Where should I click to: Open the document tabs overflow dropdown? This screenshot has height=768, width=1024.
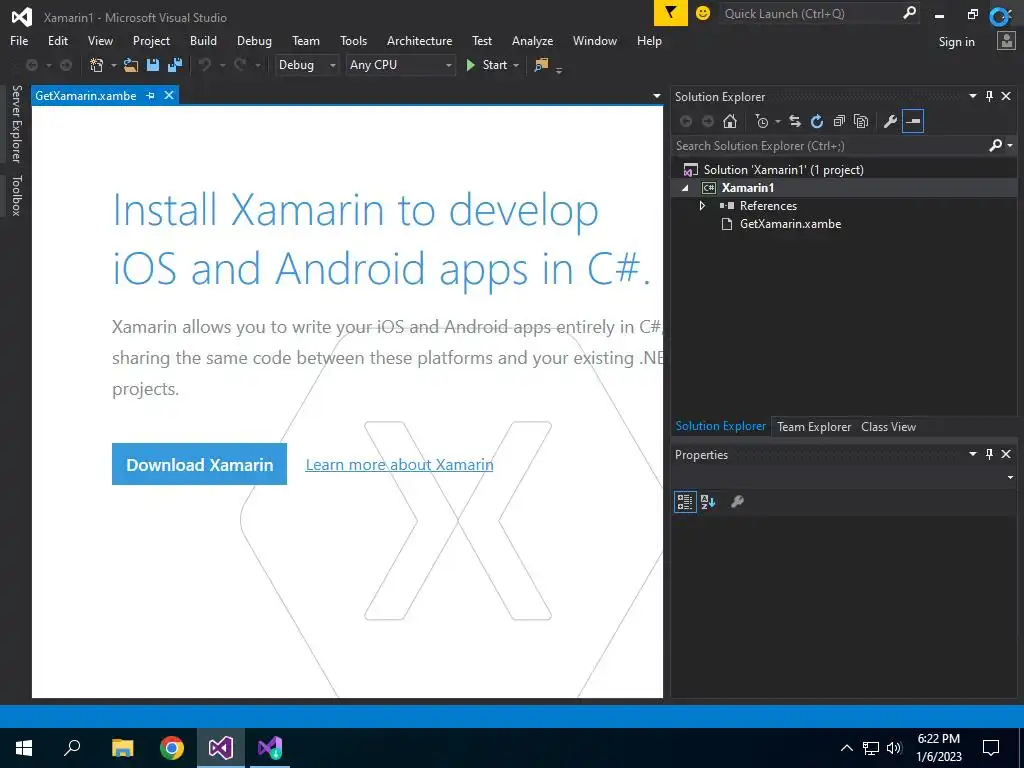click(x=656, y=96)
